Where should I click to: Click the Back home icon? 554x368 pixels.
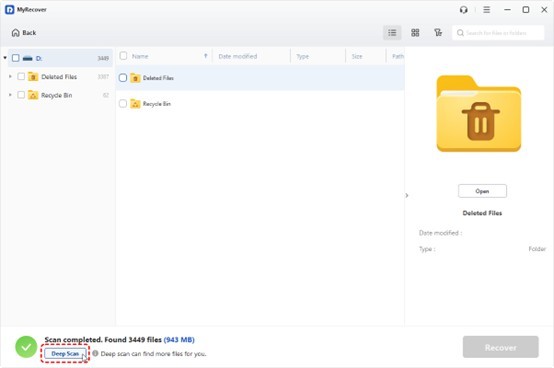pyautogui.click(x=16, y=33)
